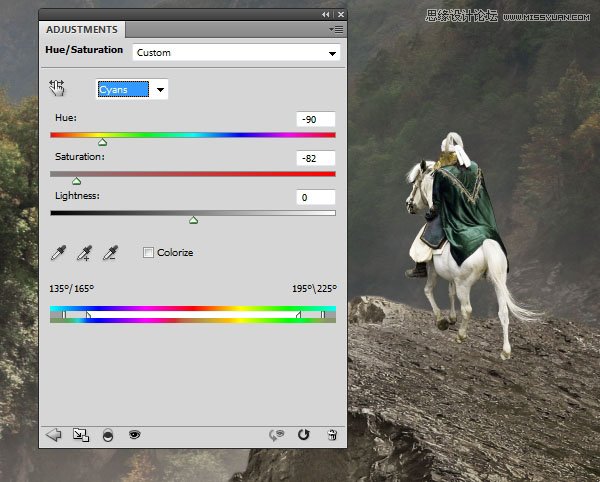Pick the Subtract from Sample eyedropper
The width and height of the screenshot is (600, 482).
coord(111,252)
